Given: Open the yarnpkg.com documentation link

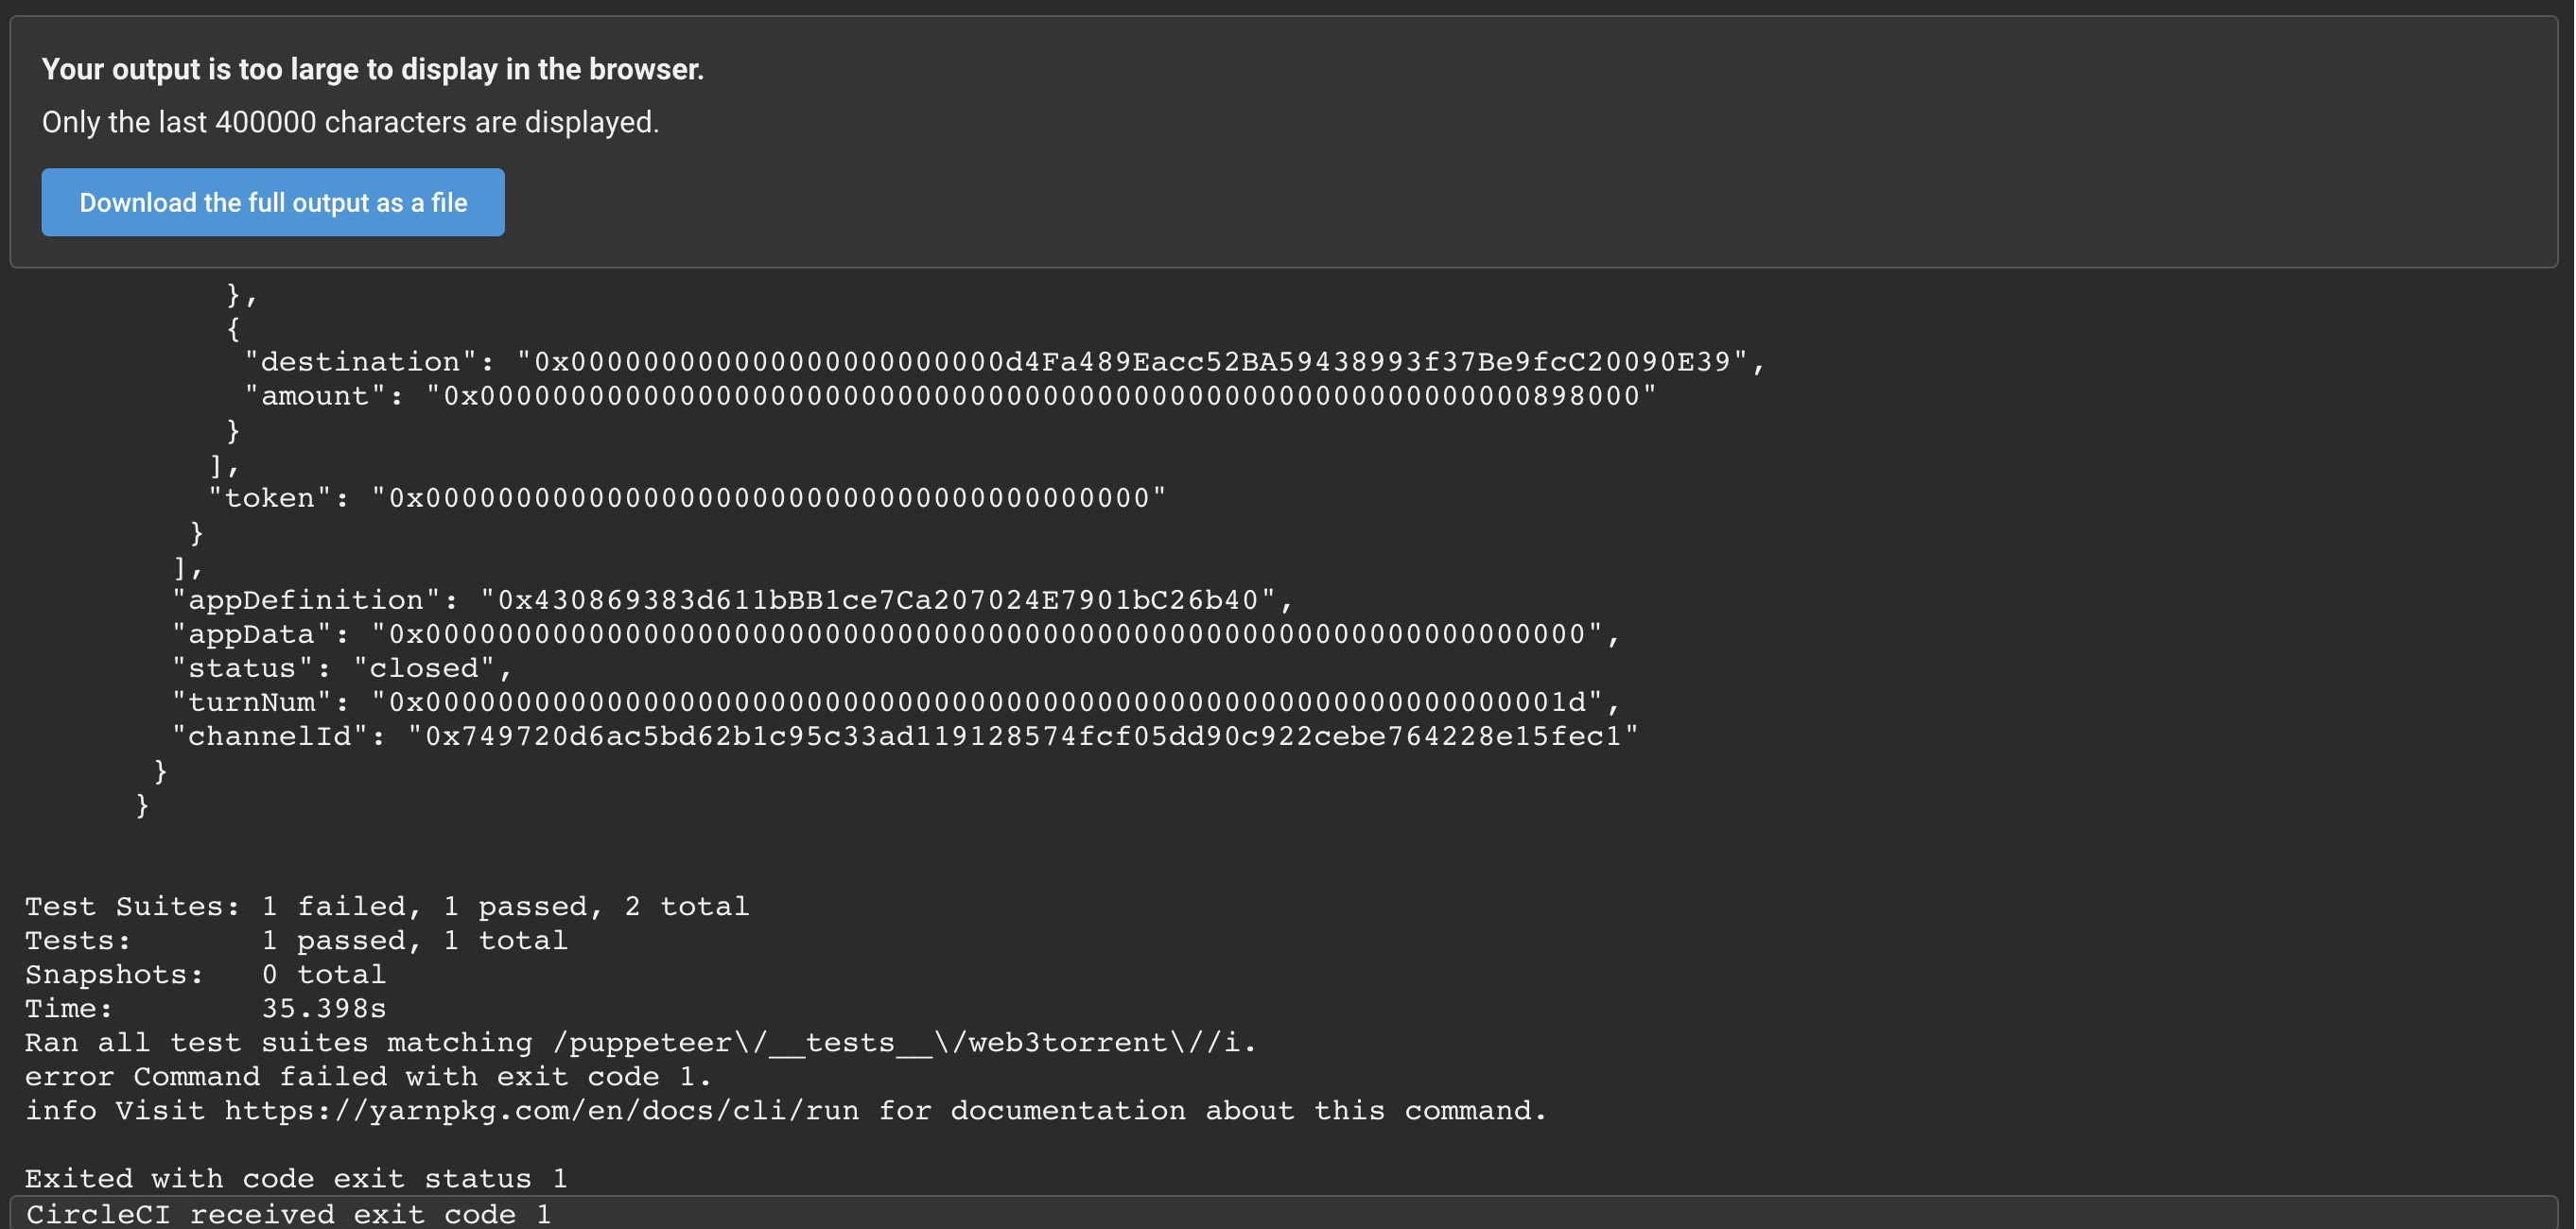Looking at the screenshot, I should [540, 1110].
